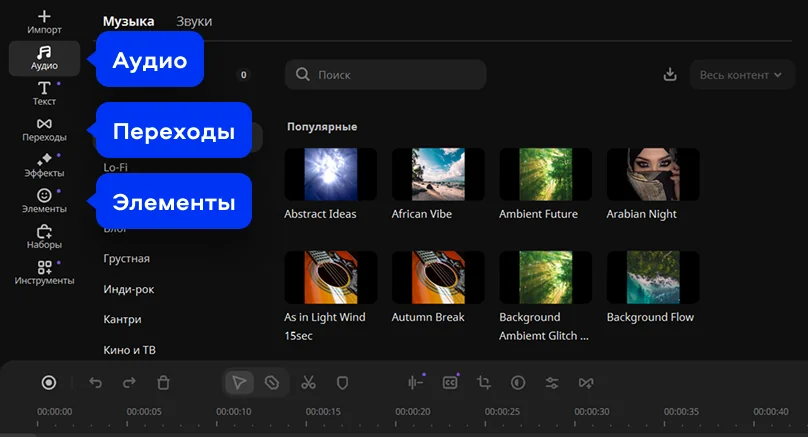The image size is (808, 437).
Task: Open the Инструменты tools panel
Action: click(44, 273)
